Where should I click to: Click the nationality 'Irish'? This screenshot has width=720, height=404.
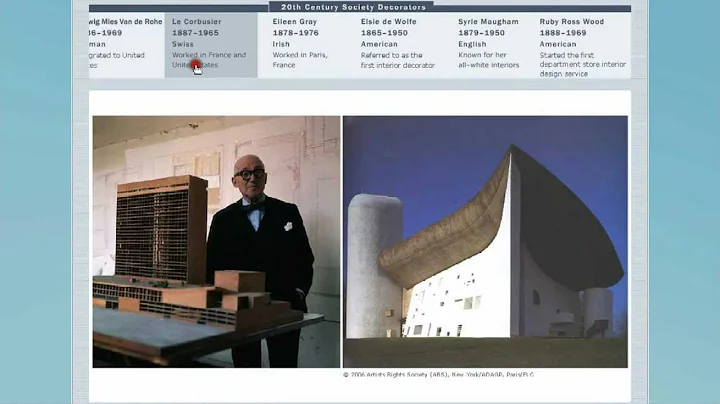[281, 44]
